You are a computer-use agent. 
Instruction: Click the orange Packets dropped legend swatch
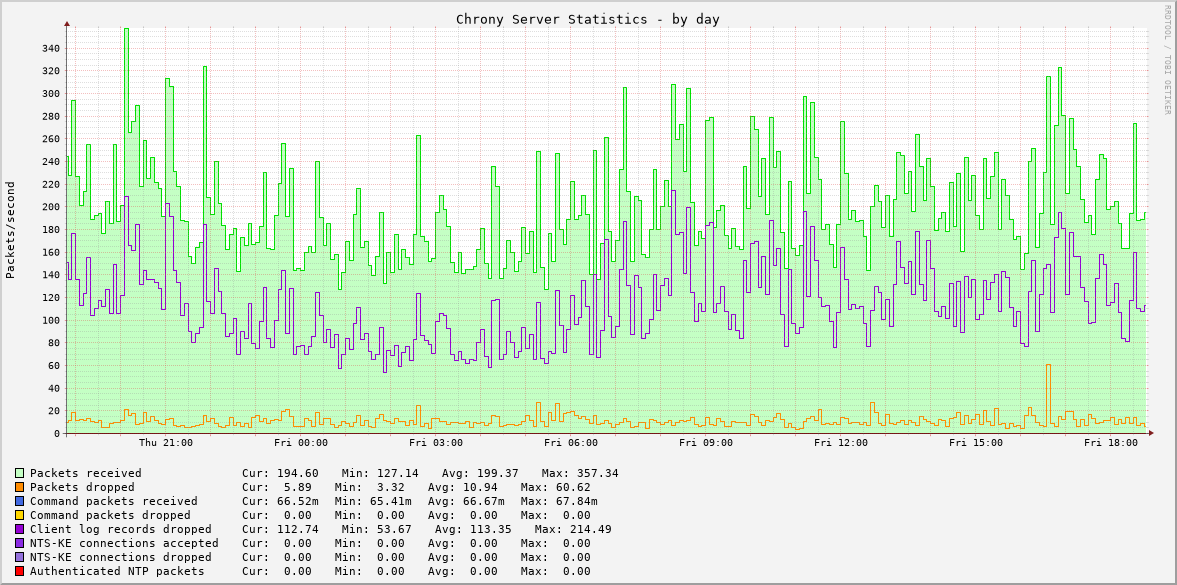click(17, 487)
